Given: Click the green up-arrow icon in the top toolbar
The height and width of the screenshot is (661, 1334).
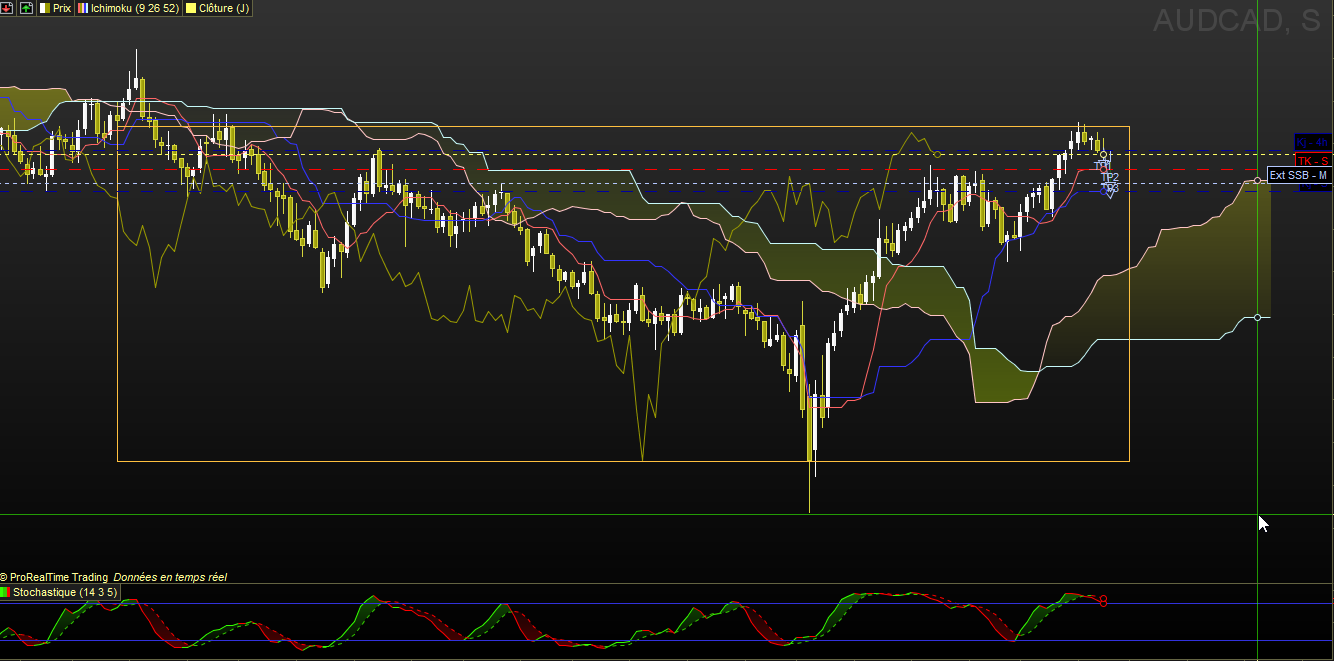Looking at the screenshot, I should (x=26, y=8).
